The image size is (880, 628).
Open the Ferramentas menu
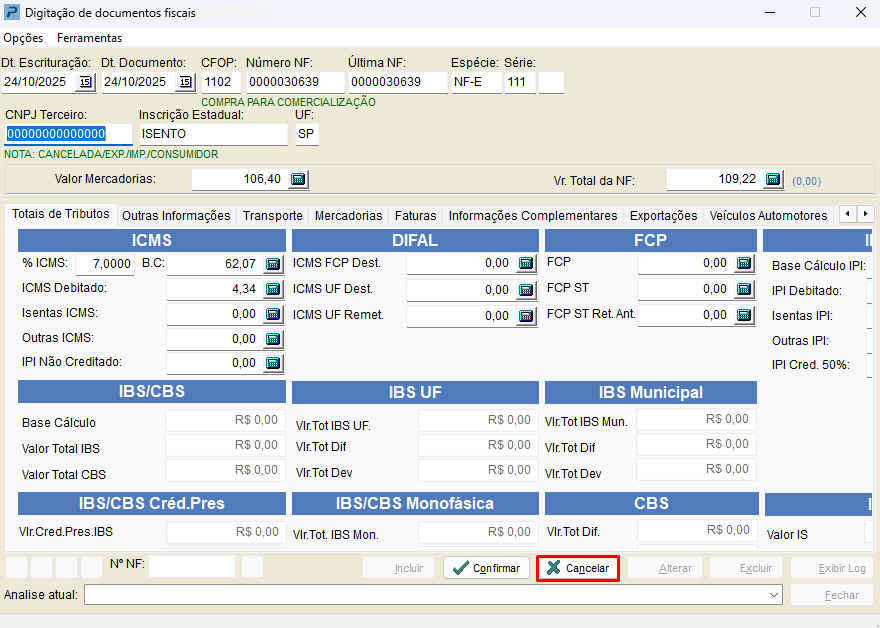(x=89, y=38)
